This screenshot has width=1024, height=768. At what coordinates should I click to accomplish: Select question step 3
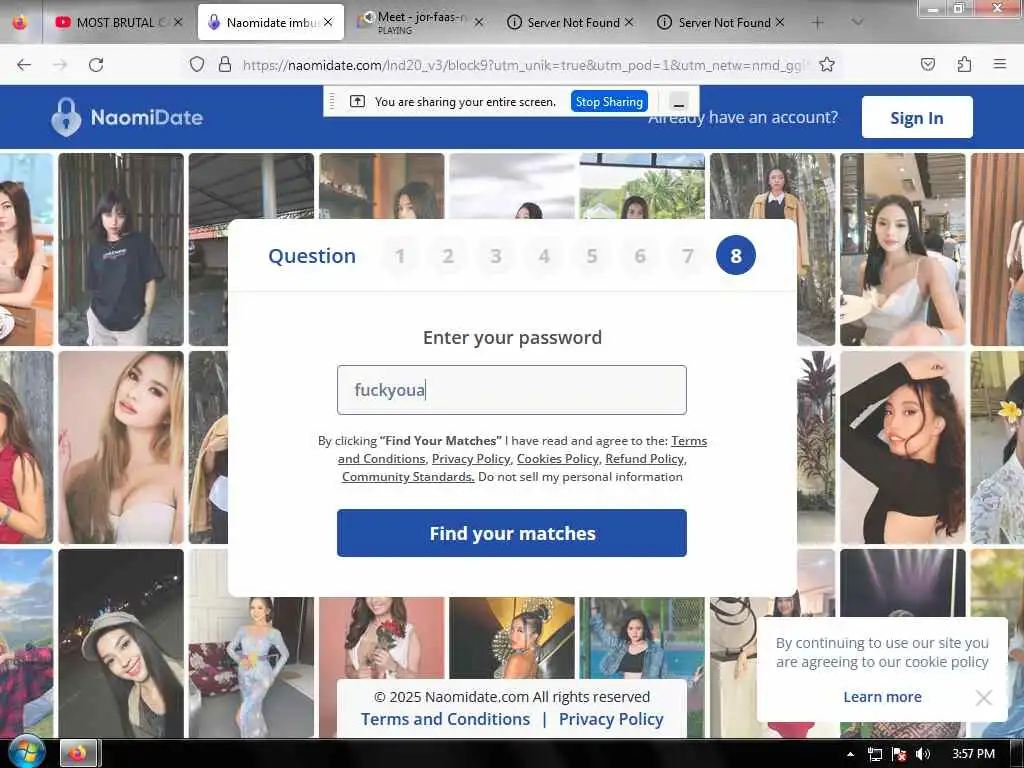click(496, 255)
